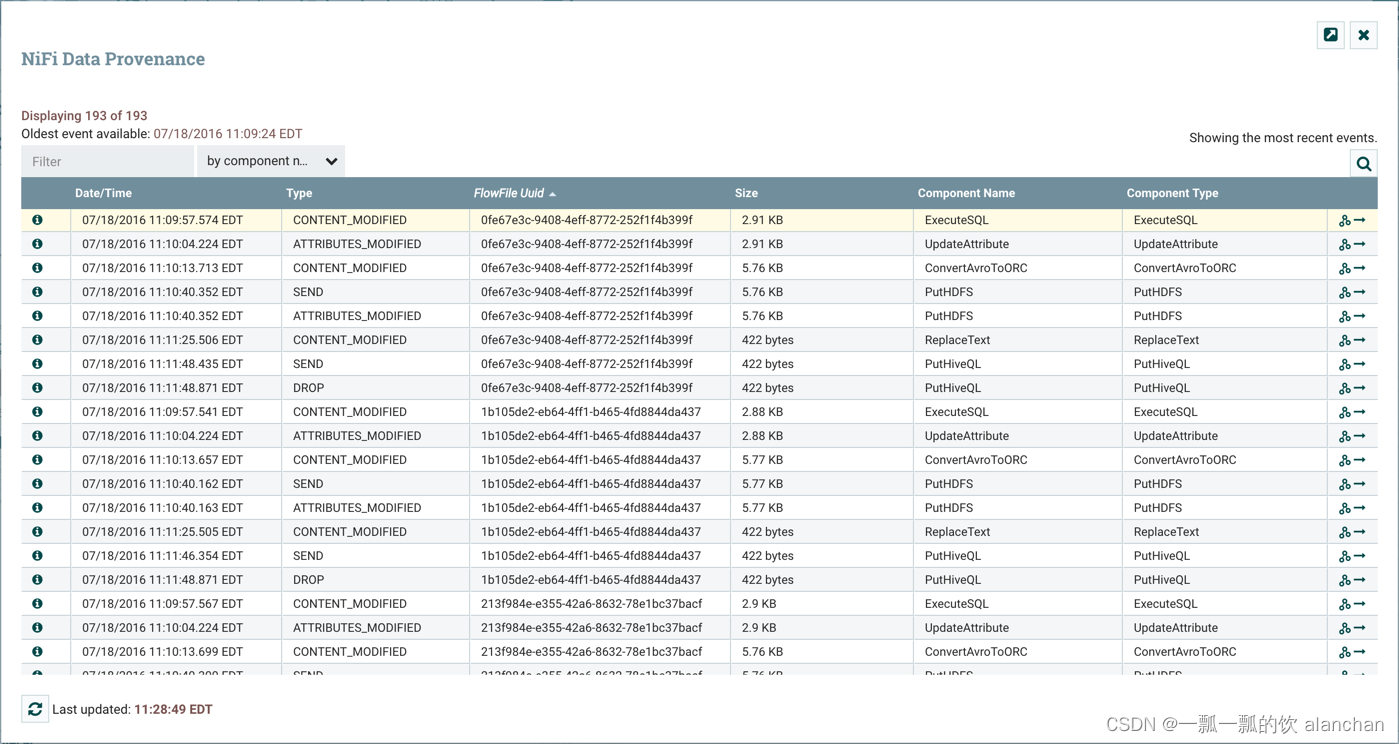The image size is (1399, 744).
Task: Click 'Showing the most recent events.' message
Action: click(1283, 138)
